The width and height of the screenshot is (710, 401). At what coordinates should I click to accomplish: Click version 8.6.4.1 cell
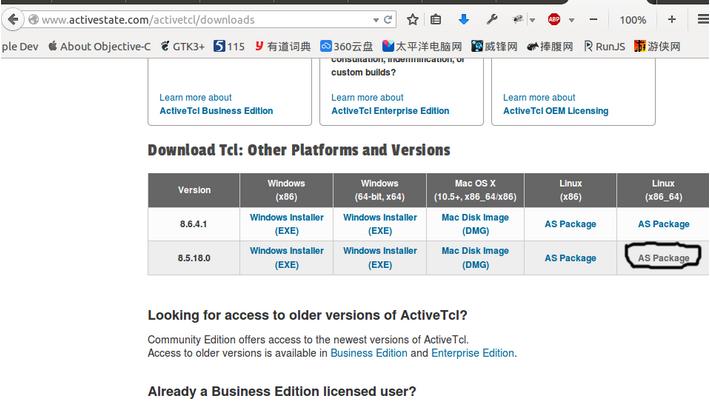point(193,224)
